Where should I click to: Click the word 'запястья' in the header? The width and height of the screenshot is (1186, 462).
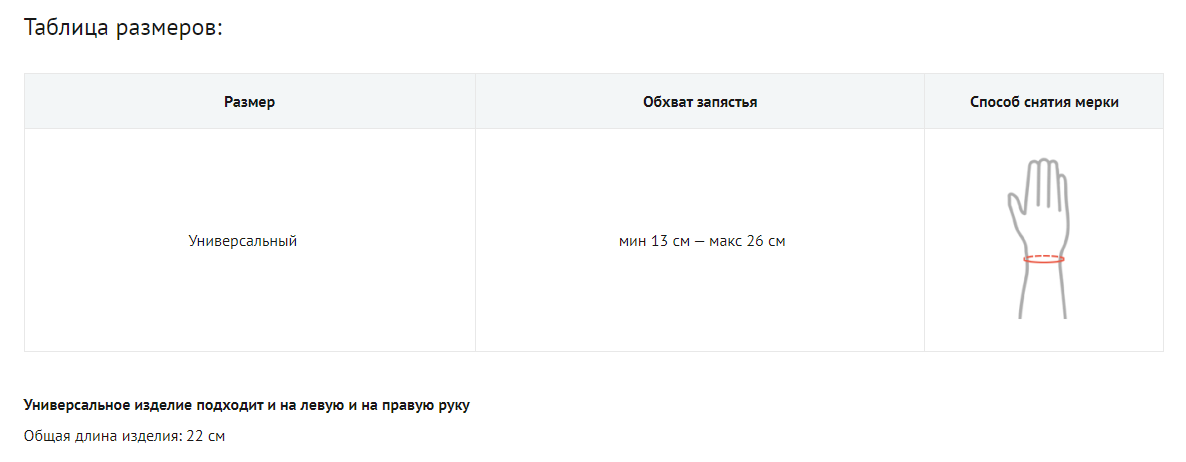(x=727, y=102)
